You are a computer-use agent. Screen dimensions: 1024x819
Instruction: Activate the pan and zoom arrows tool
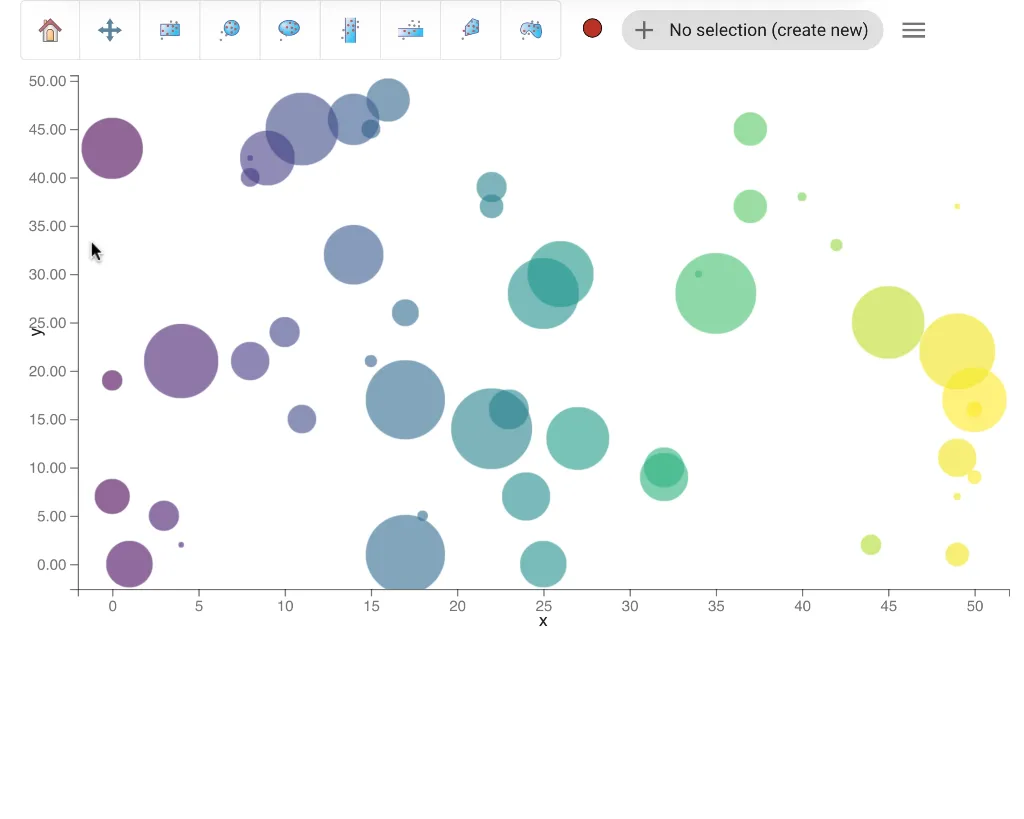[110, 30]
